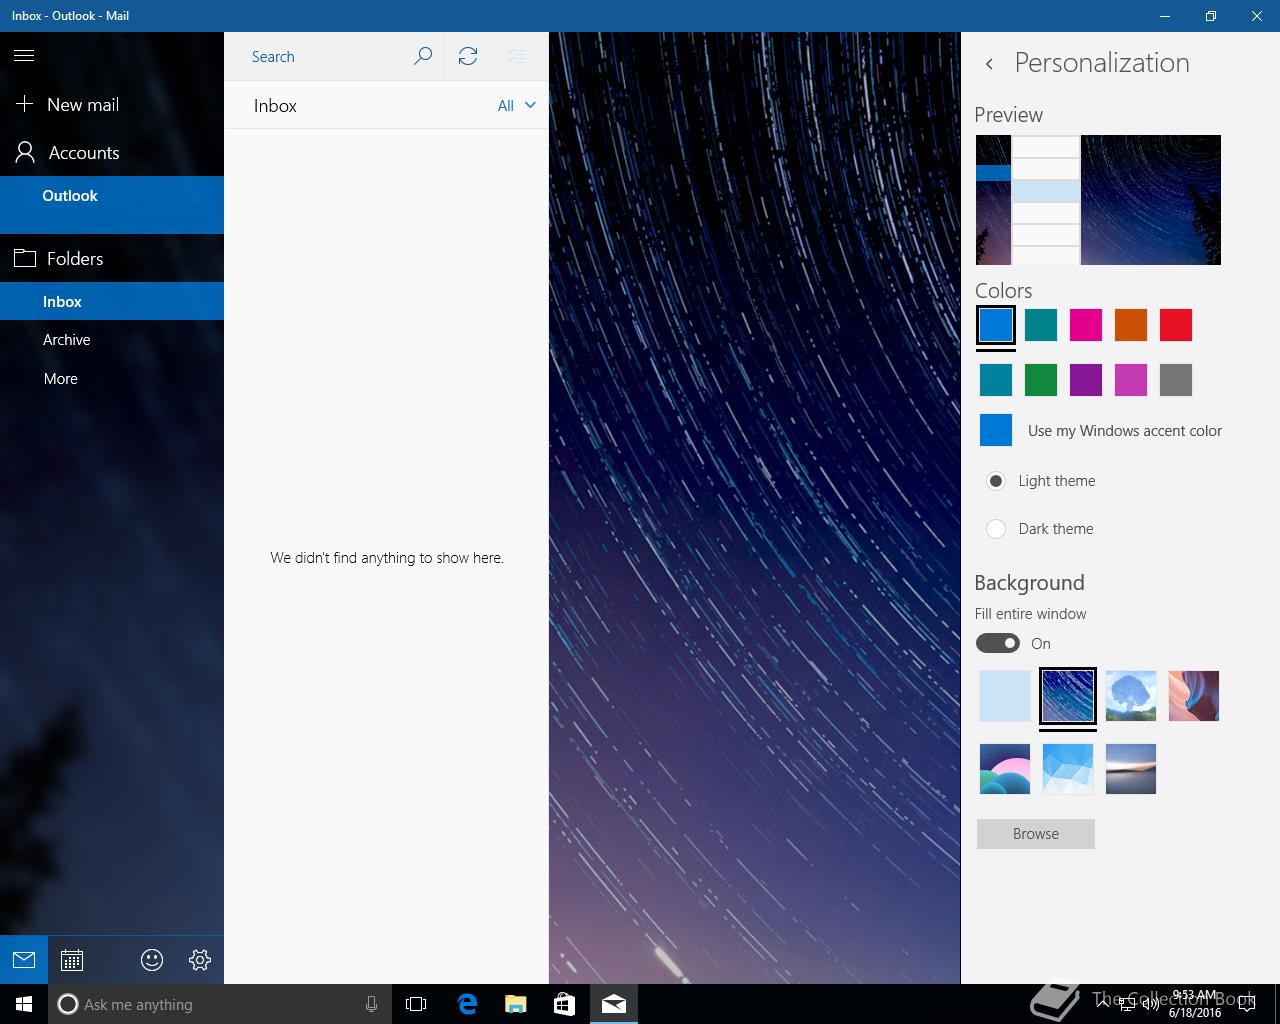Viewport: 1280px width, 1024px height.
Task: Click the search magnifier icon
Action: pos(423,56)
